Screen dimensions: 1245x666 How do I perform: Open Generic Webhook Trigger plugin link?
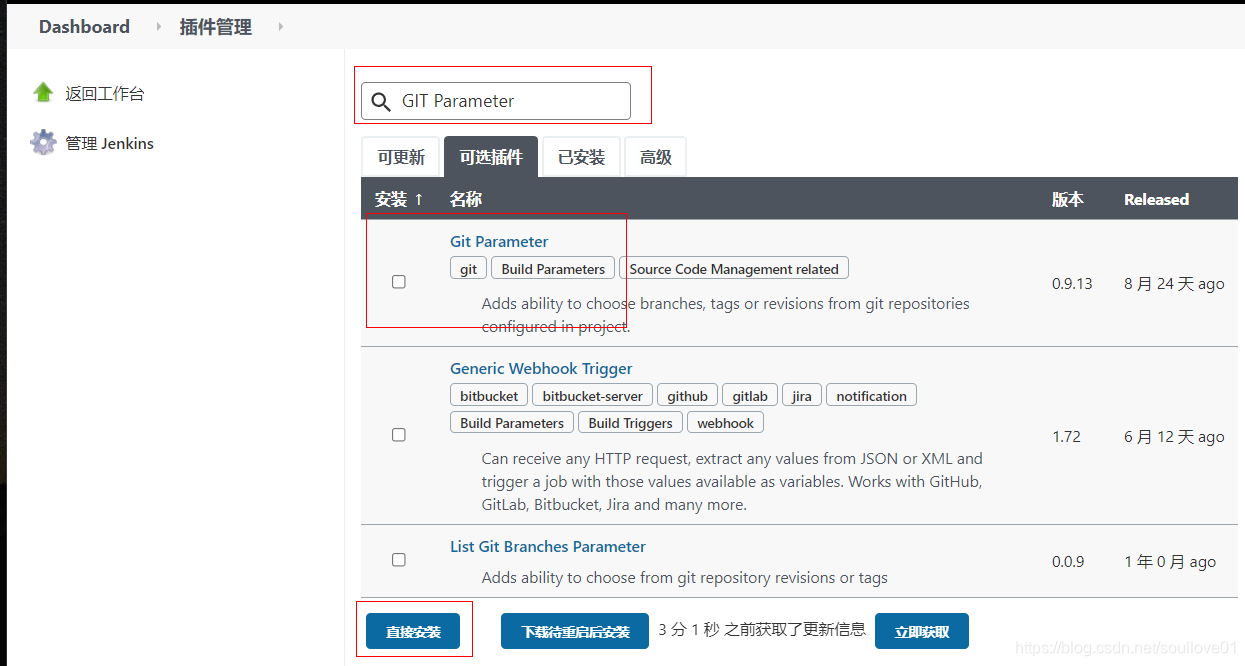(x=541, y=368)
